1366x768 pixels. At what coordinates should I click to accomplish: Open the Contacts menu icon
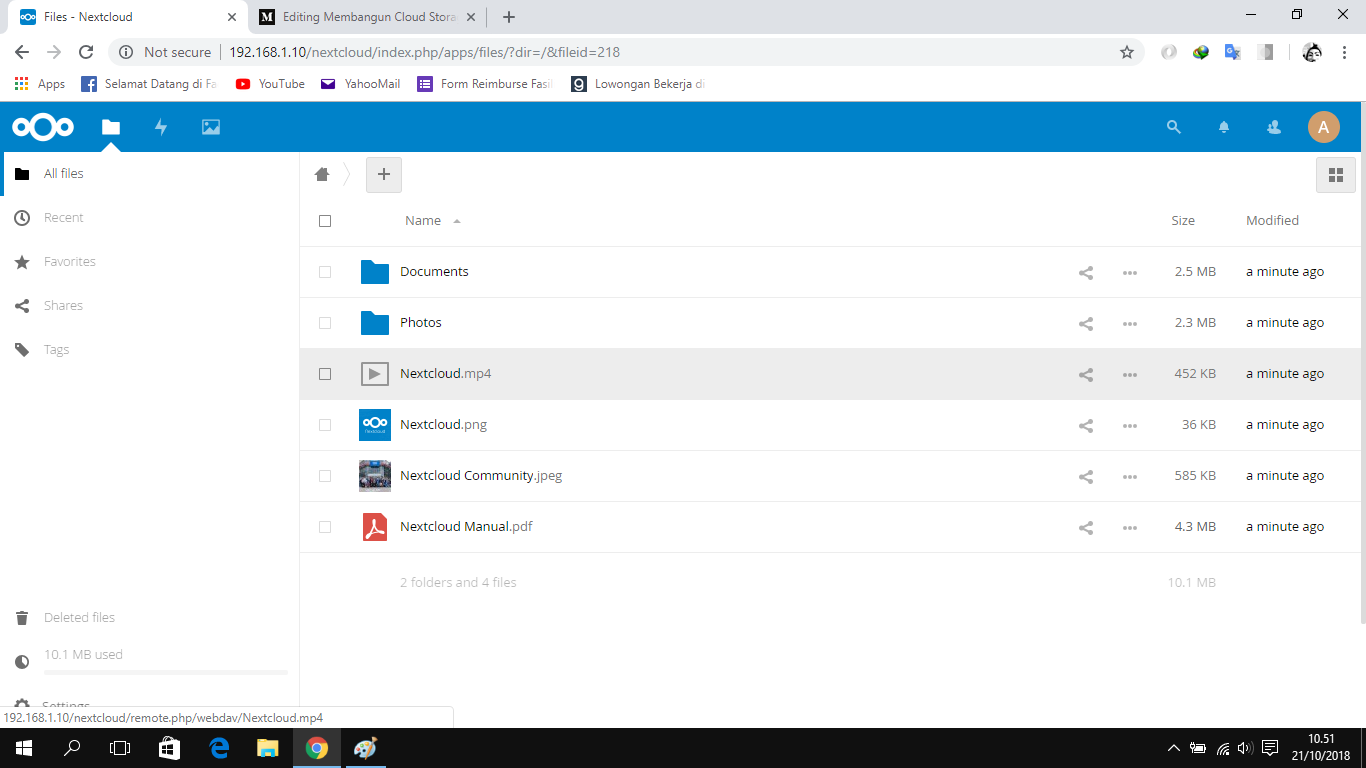[x=1274, y=127]
